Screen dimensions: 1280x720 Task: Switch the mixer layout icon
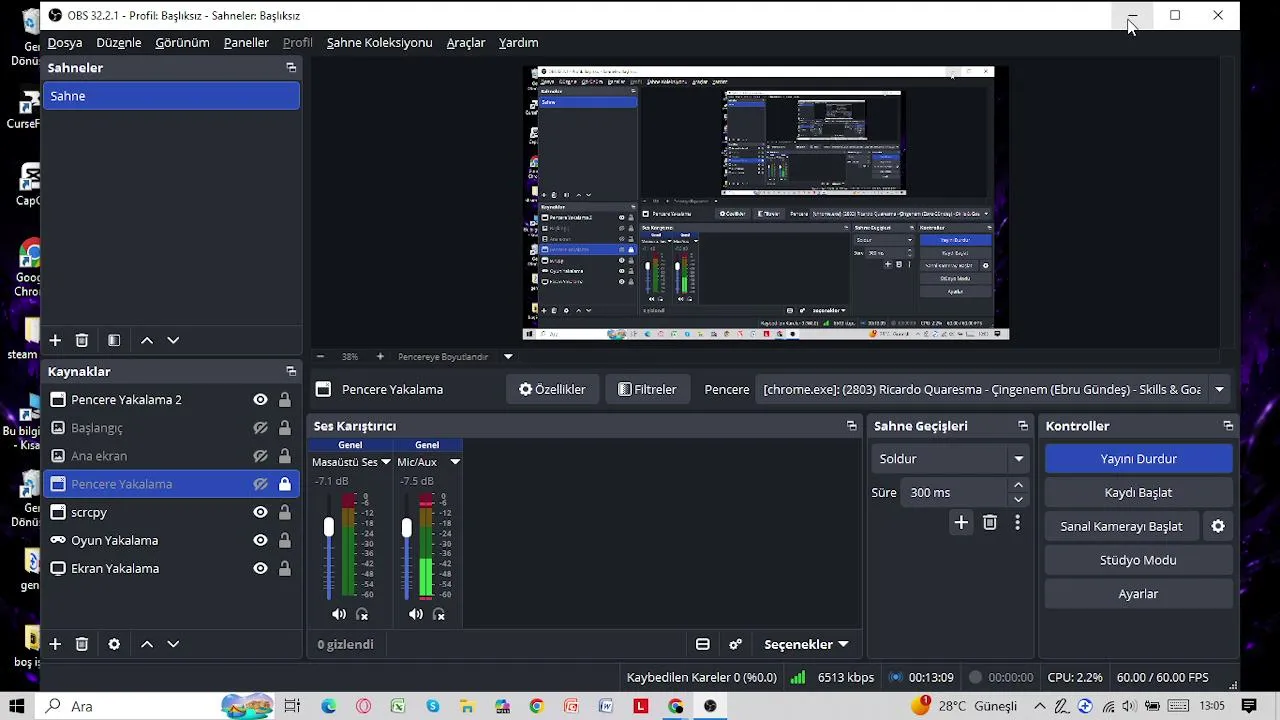point(703,644)
